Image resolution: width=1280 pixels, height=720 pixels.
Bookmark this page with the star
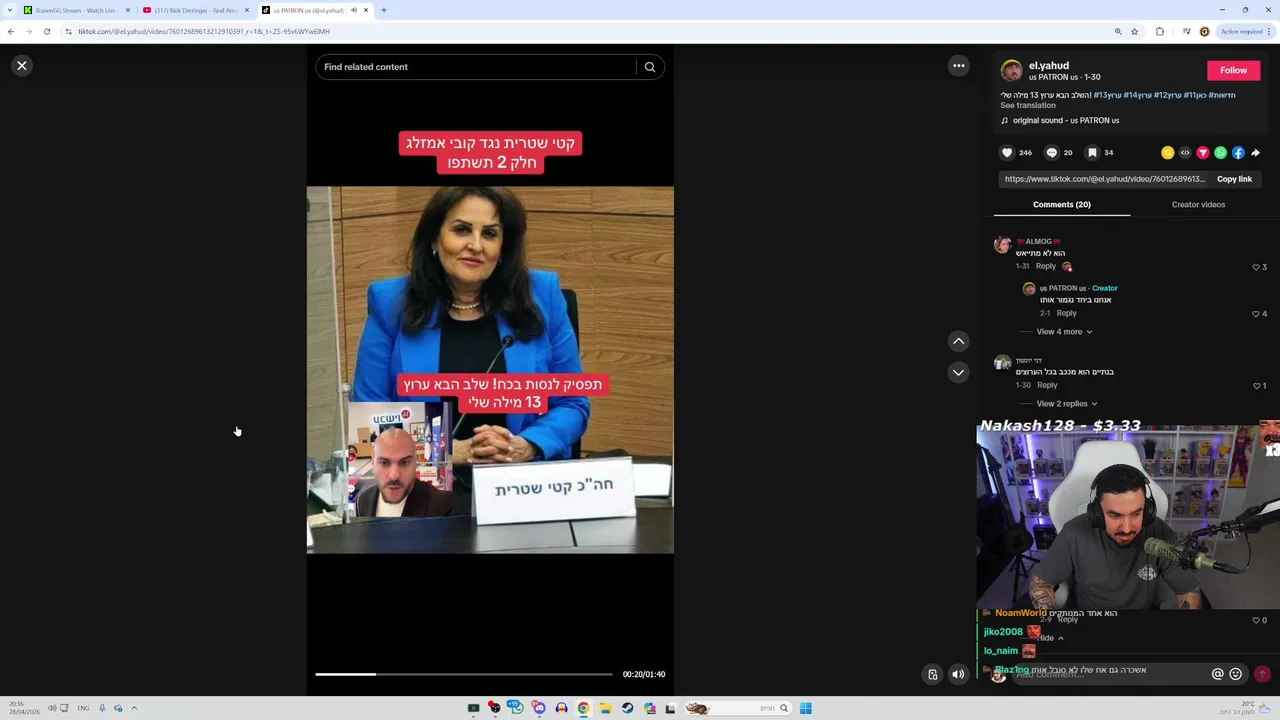pos(1134,31)
